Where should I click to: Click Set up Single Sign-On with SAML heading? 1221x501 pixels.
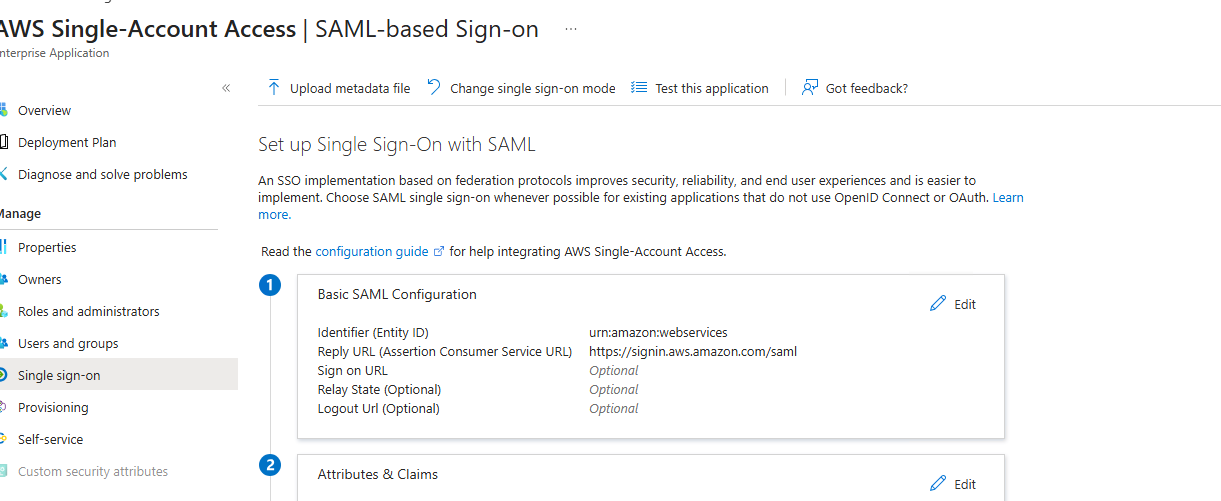coord(397,145)
